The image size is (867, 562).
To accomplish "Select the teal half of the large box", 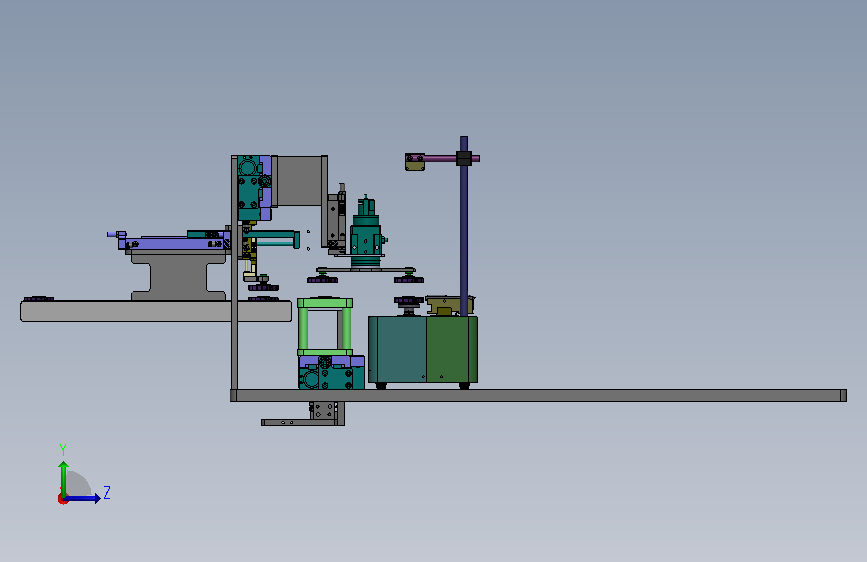I will (397, 350).
